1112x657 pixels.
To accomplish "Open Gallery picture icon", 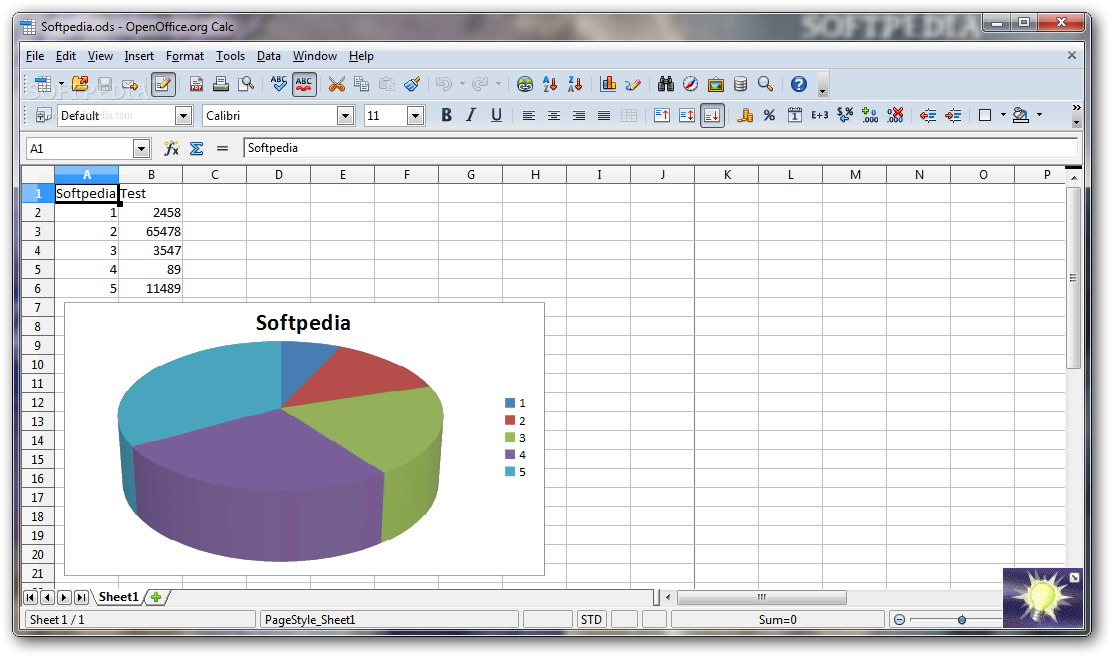I will tap(716, 84).
